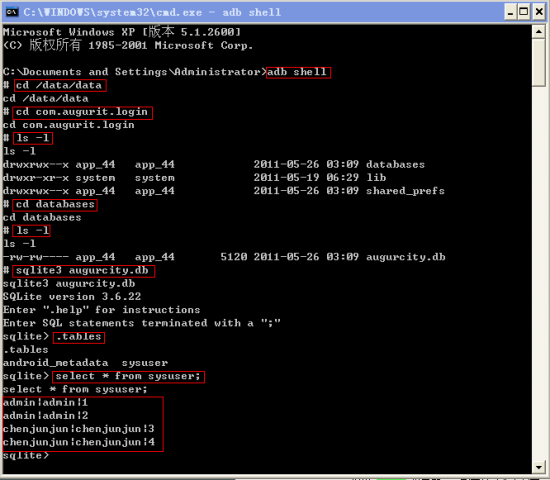Click the augurcity.db file name in listing
This screenshot has height=480, width=550.
[x=405, y=257]
